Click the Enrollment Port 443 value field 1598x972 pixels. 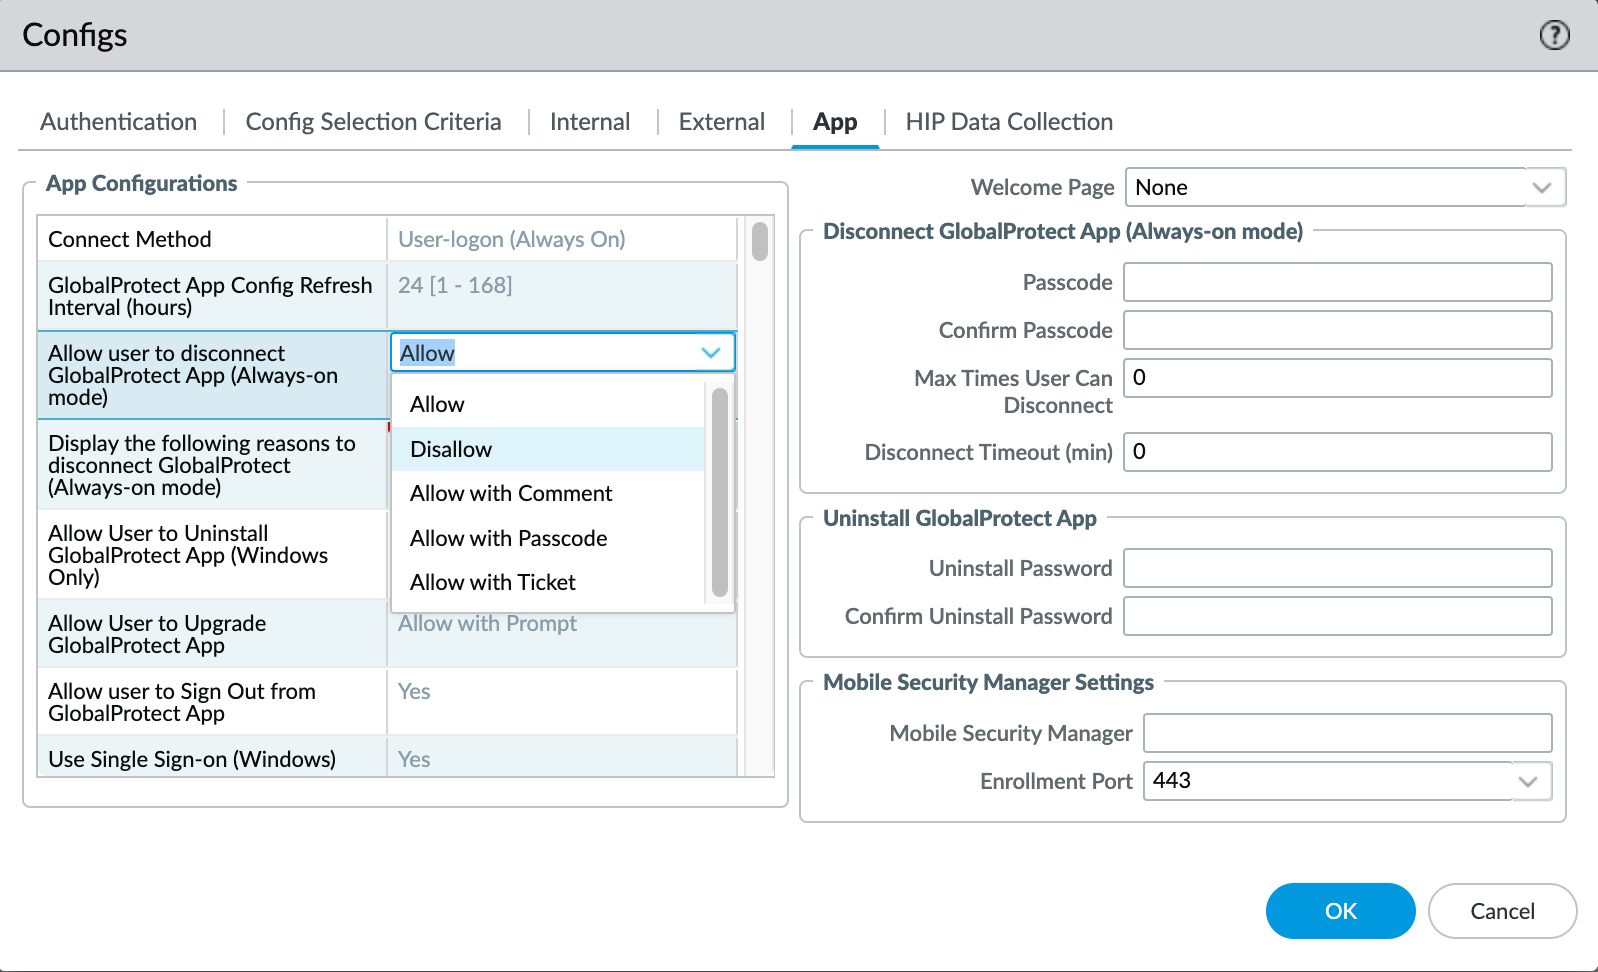click(1329, 781)
